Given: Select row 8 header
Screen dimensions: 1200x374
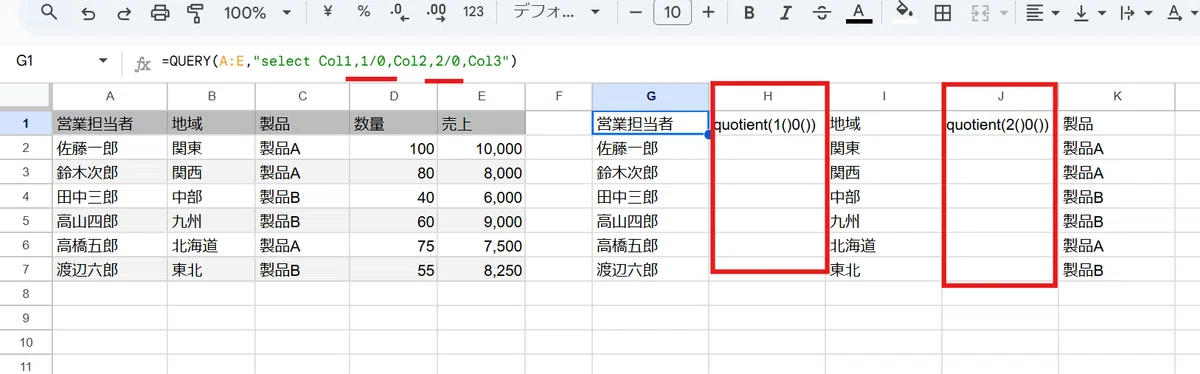Looking at the screenshot, I should [x=25, y=293].
